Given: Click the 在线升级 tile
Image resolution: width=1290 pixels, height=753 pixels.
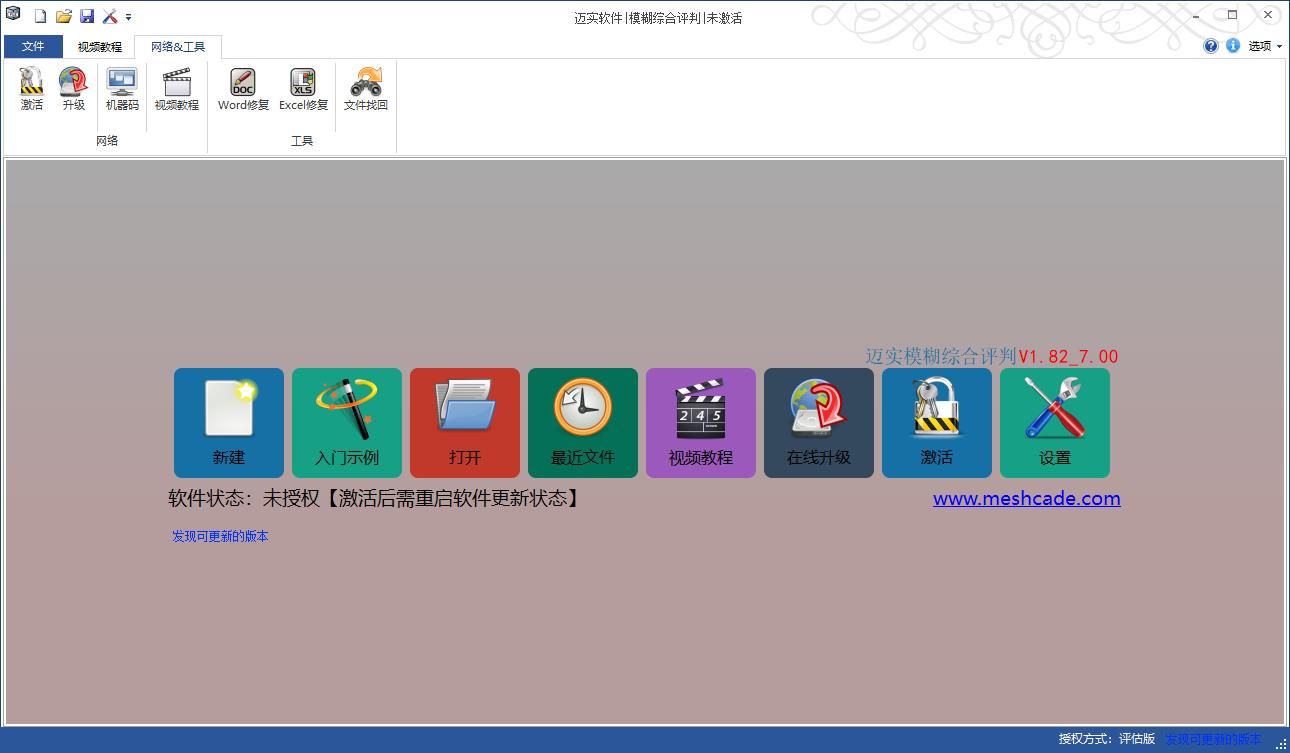Looking at the screenshot, I should click(819, 423).
